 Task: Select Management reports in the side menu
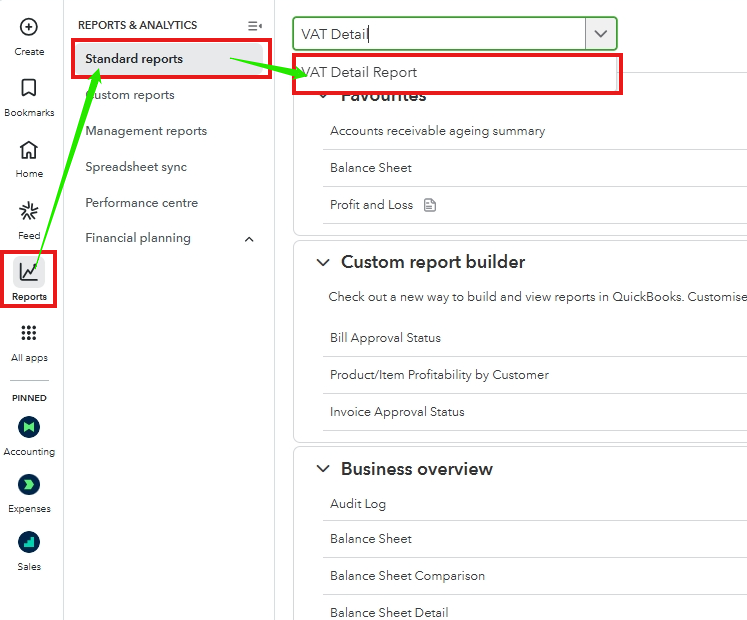[x=146, y=131]
